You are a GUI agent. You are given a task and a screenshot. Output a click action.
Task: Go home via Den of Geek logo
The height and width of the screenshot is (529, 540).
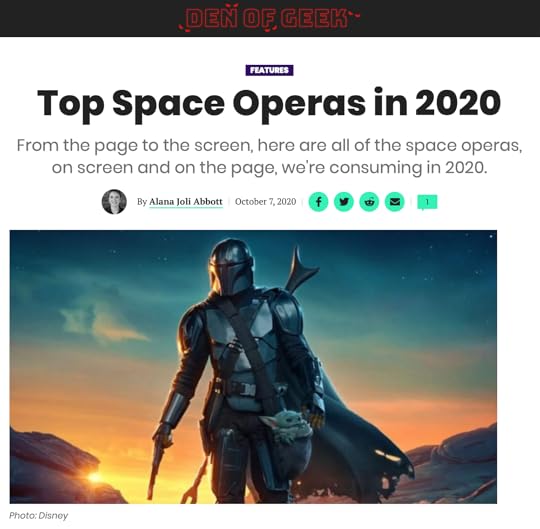pos(270,18)
